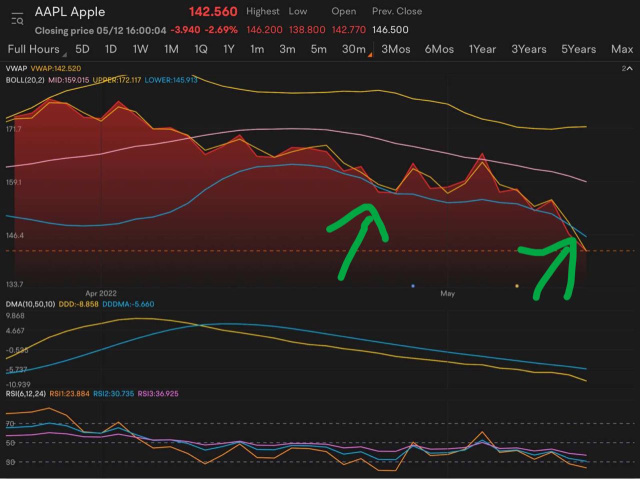Choose the 1Y timeframe tab
640x479 pixels.
coord(229,49)
